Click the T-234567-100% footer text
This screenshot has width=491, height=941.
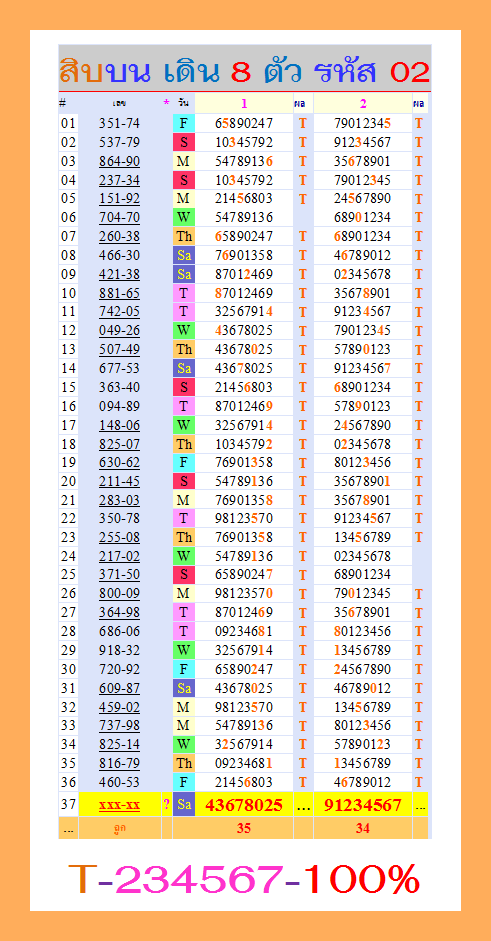click(x=244, y=880)
